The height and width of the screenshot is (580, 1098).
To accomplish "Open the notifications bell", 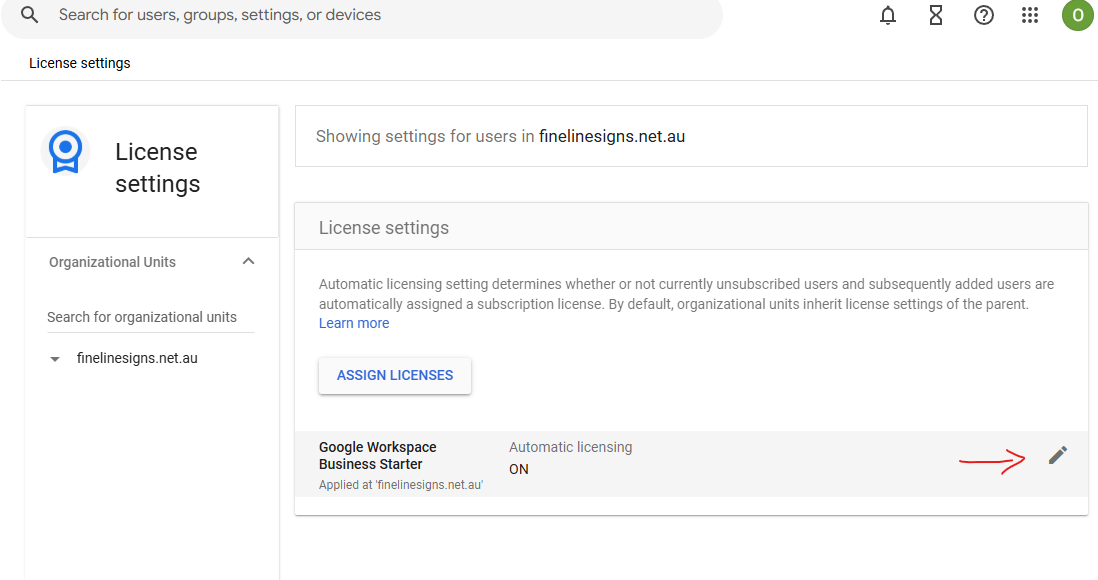I will [x=888, y=15].
